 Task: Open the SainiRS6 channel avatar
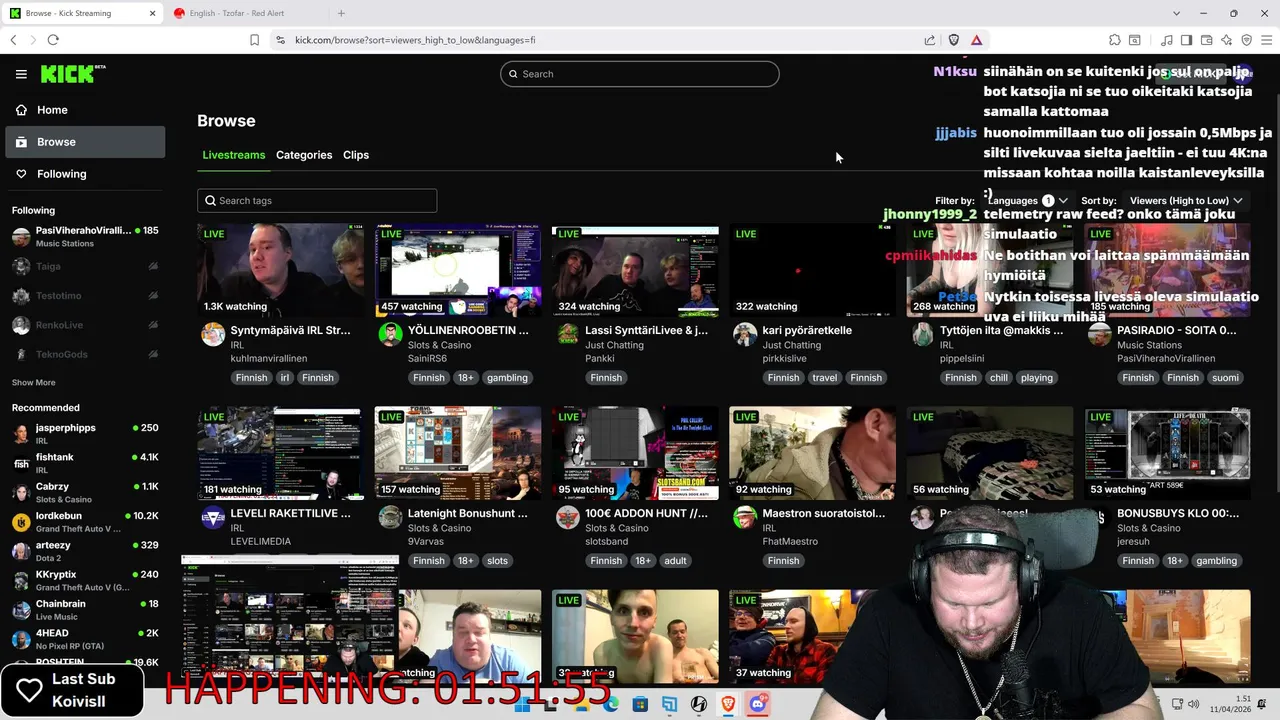(390, 335)
